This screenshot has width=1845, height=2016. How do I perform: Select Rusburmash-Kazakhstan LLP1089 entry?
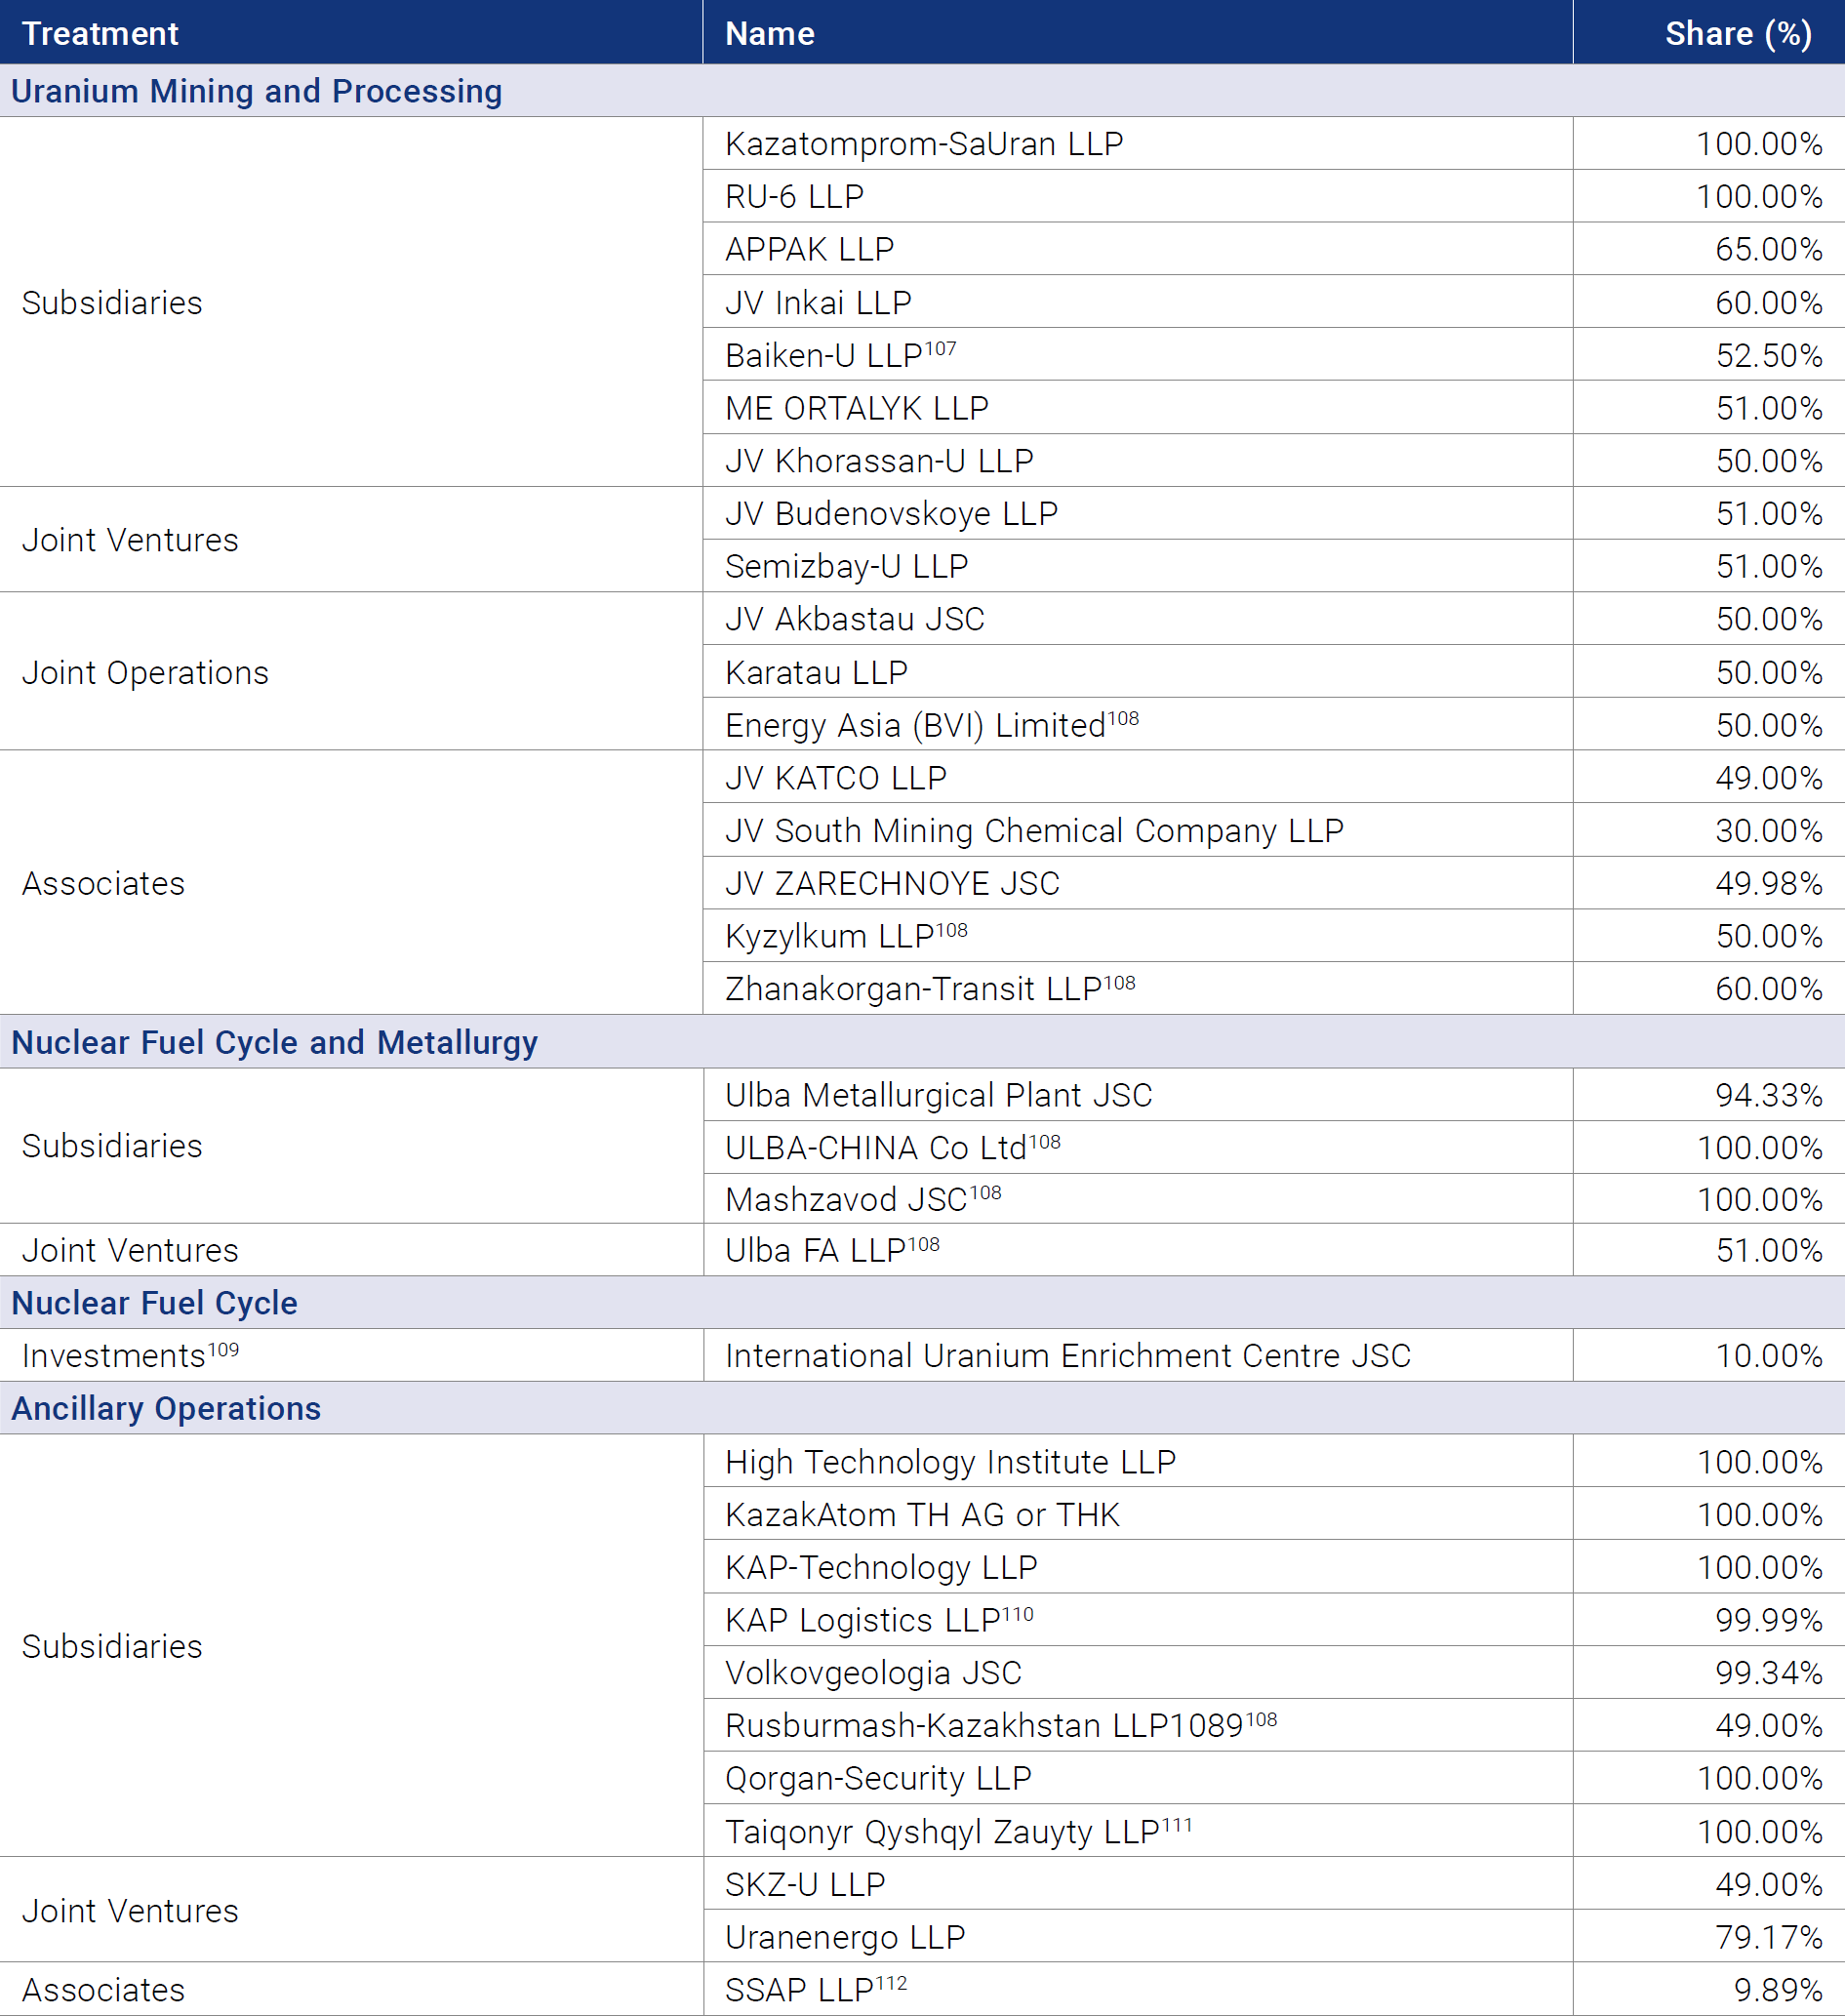[1001, 1725]
